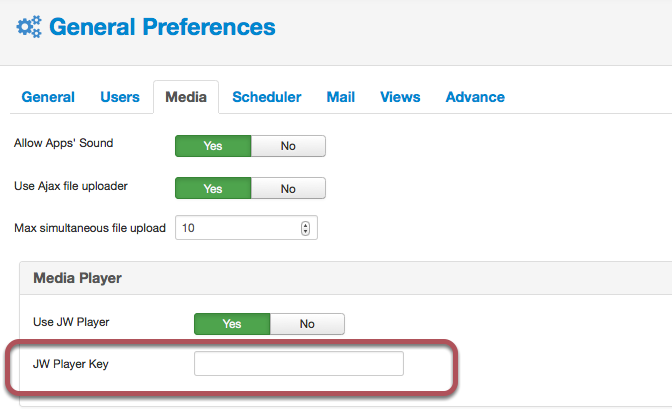This screenshot has width=672, height=411.
Task: Click the JW Player Key label
Action: click(x=71, y=364)
